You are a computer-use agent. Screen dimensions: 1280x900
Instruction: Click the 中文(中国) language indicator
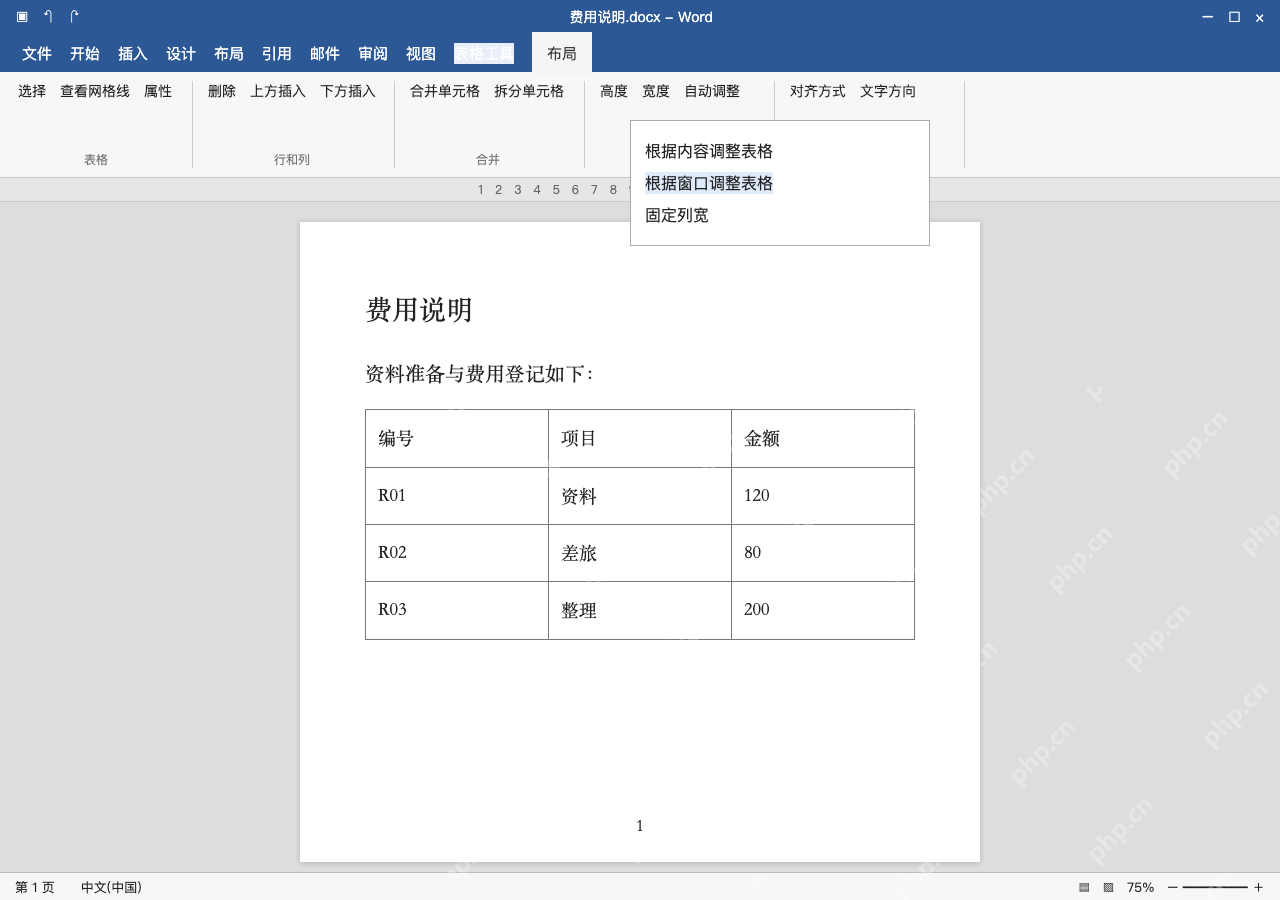click(x=111, y=887)
